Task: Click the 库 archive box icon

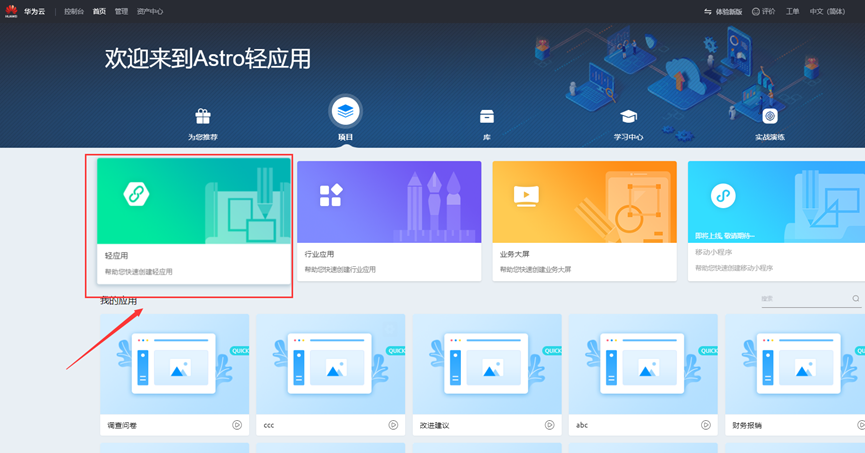Action: (487, 116)
